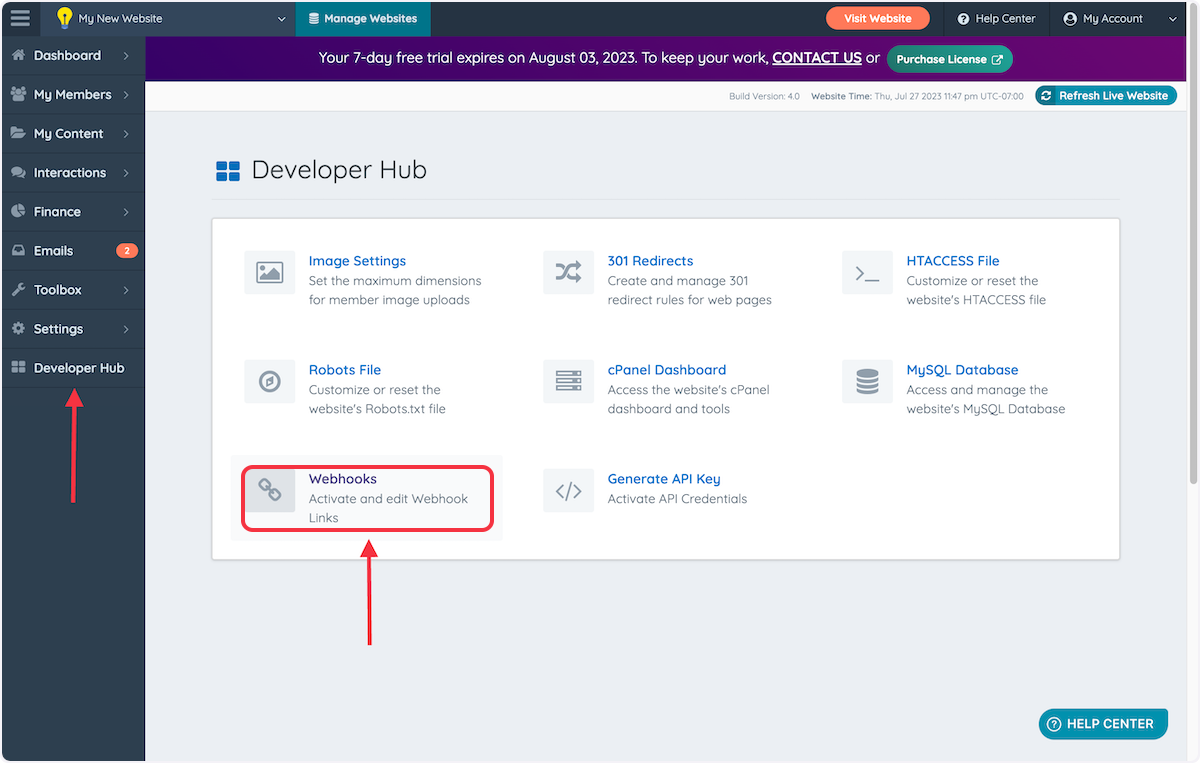Viewport: 1200px width, 763px height.
Task: Follow the CONTACT US link
Action: 817,58
